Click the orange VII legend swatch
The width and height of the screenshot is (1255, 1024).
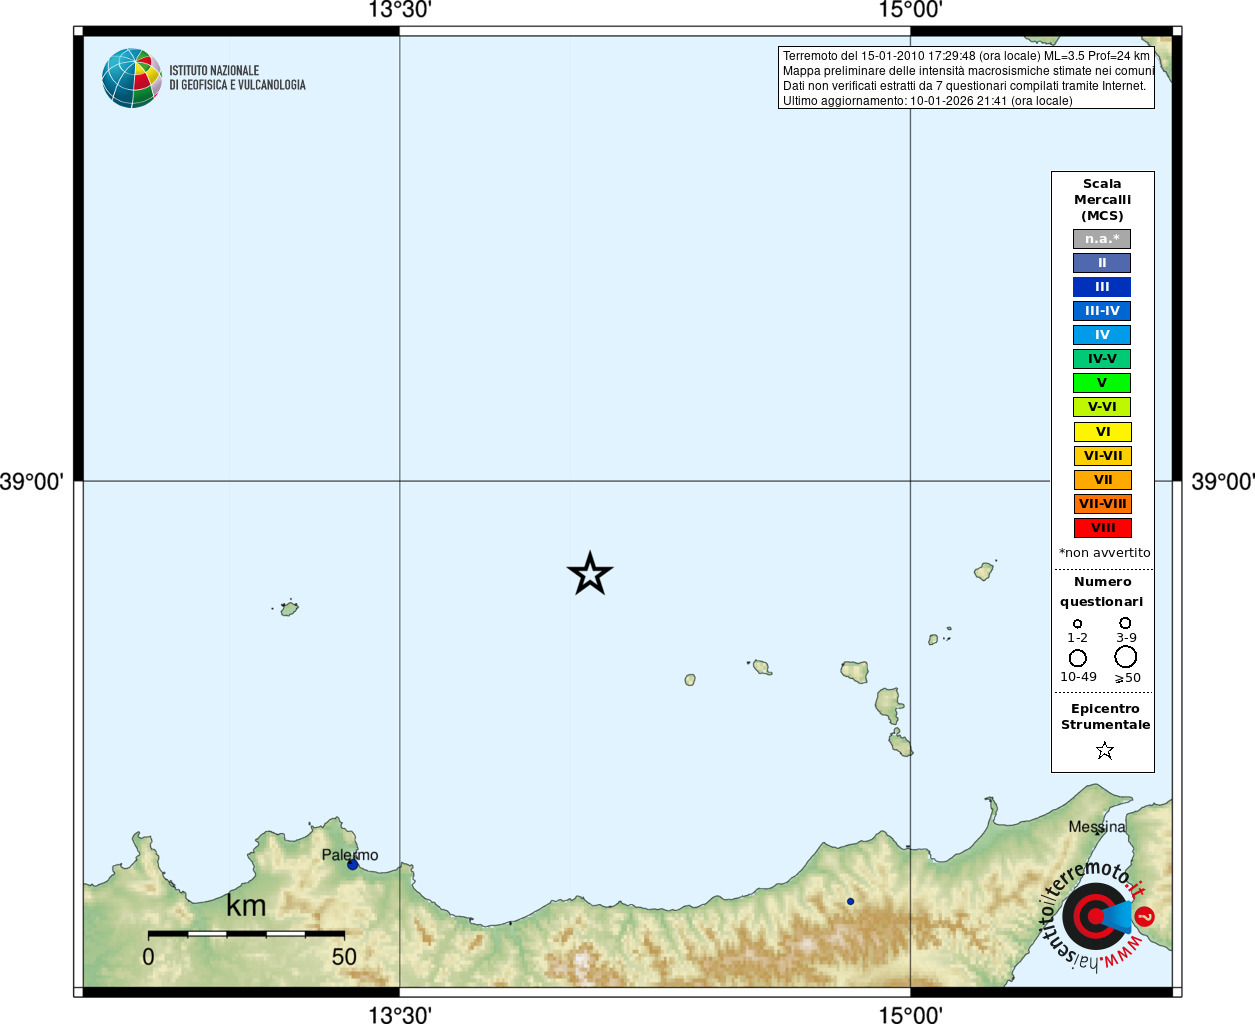(1103, 480)
